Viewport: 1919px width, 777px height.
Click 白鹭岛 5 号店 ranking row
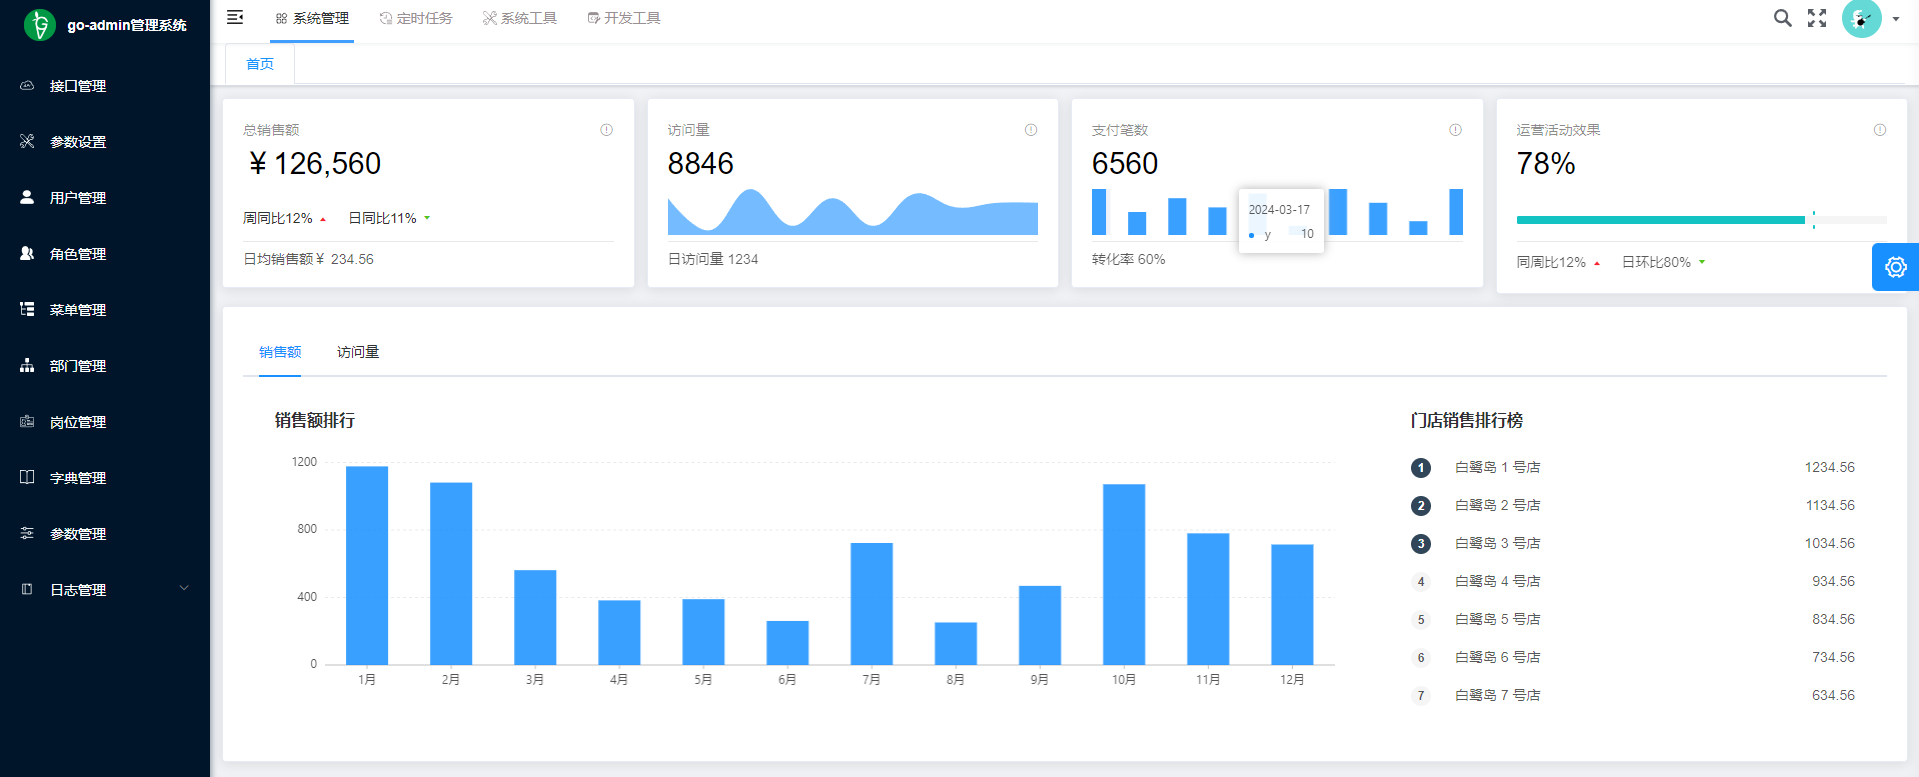coord(1633,619)
